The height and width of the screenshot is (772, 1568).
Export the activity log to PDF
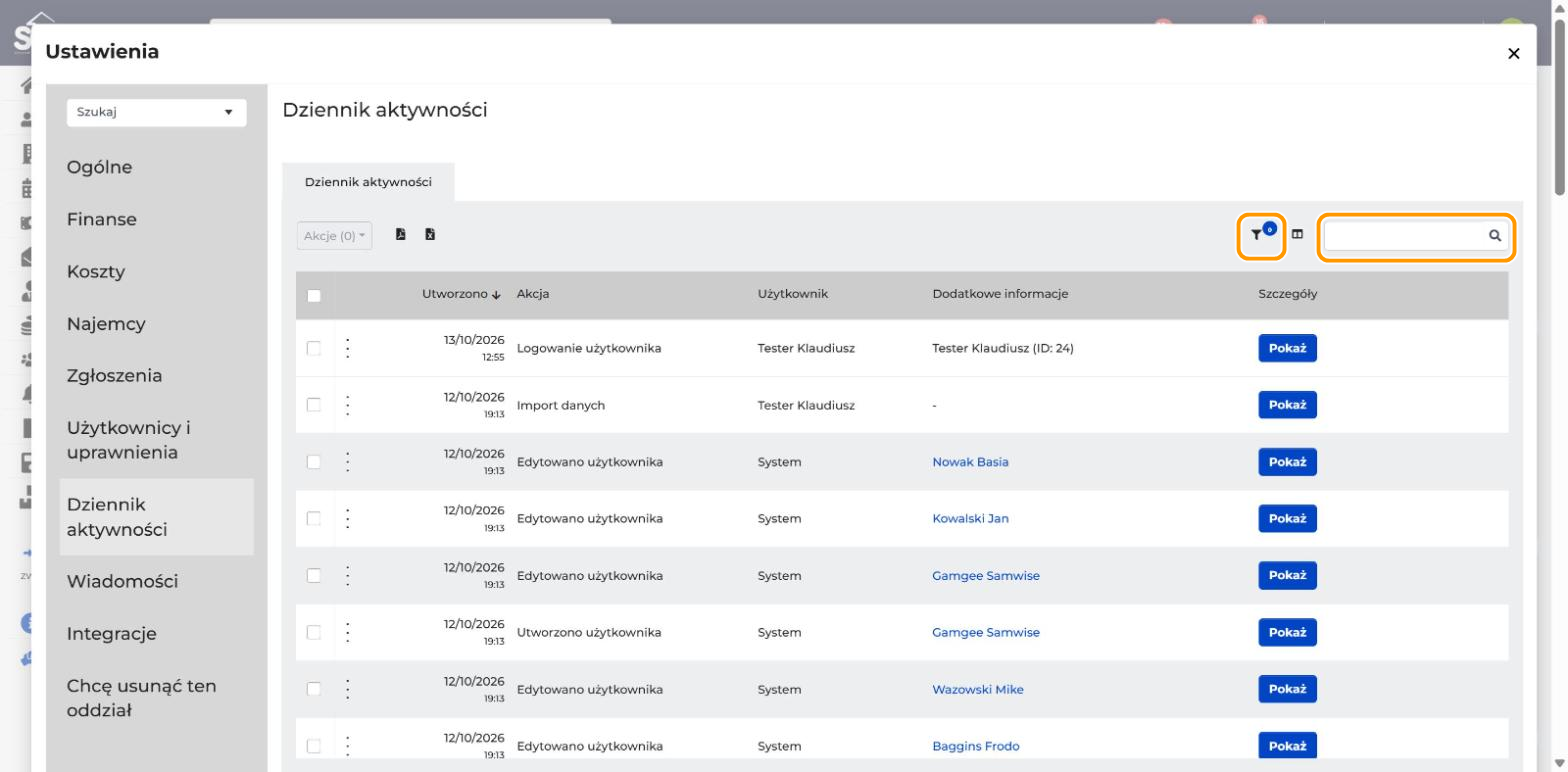[x=401, y=235]
